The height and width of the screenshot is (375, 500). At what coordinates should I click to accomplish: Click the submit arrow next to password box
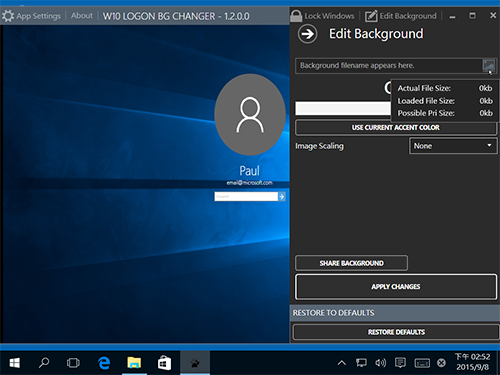click(x=282, y=196)
